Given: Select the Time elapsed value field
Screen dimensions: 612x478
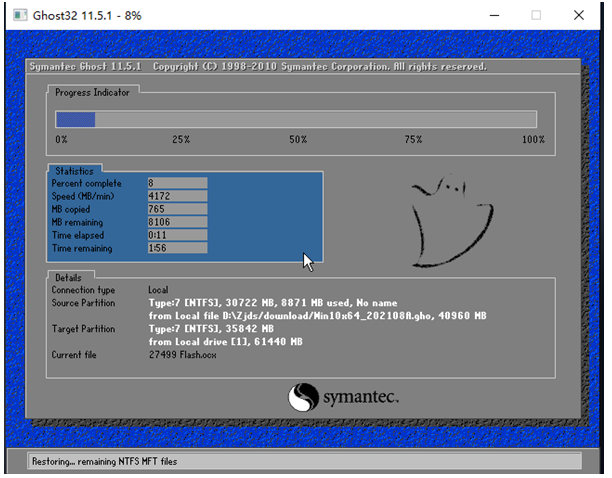Looking at the screenshot, I should (177, 235).
